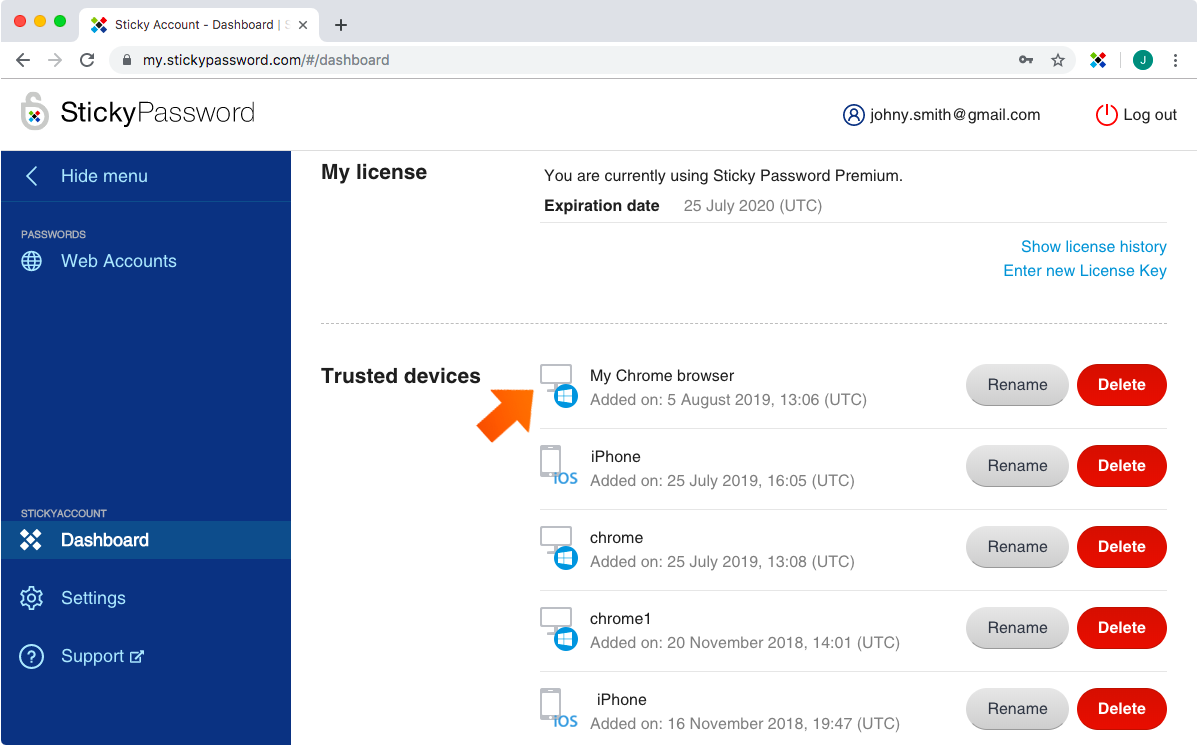Bookmark the page with the star icon
The width and height of the screenshot is (1197, 746).
pyautogui.click(x=1058, y=60)
